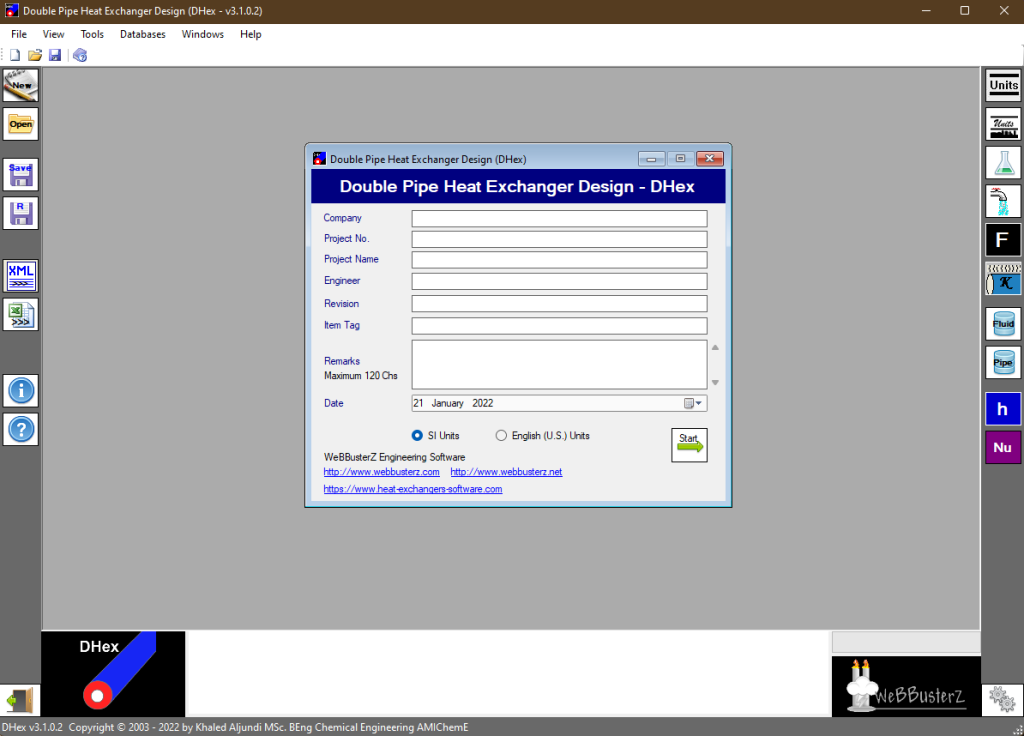Close the DHex dialog with red X
Screen dimensions: 1024x736
tap(709, 159)
